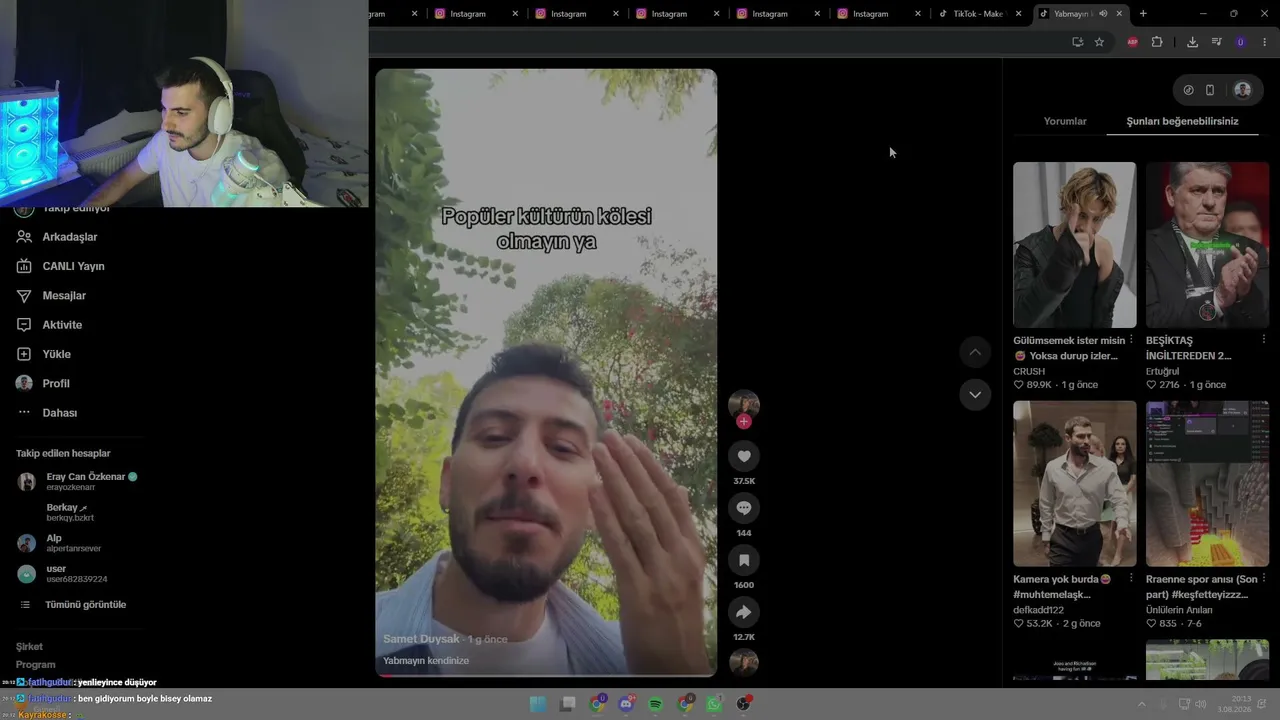
Task: Open the Chrome profile avatar
Action: (x=1241, y=42)
